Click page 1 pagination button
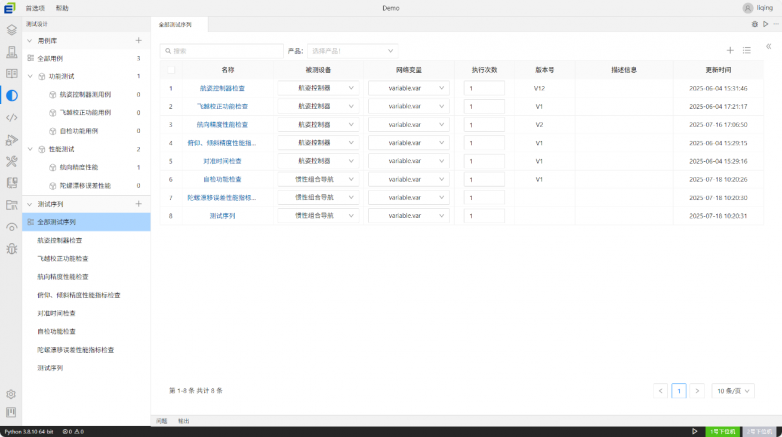The height and width of the screenshot is (437, 782). tap(679, 391)
